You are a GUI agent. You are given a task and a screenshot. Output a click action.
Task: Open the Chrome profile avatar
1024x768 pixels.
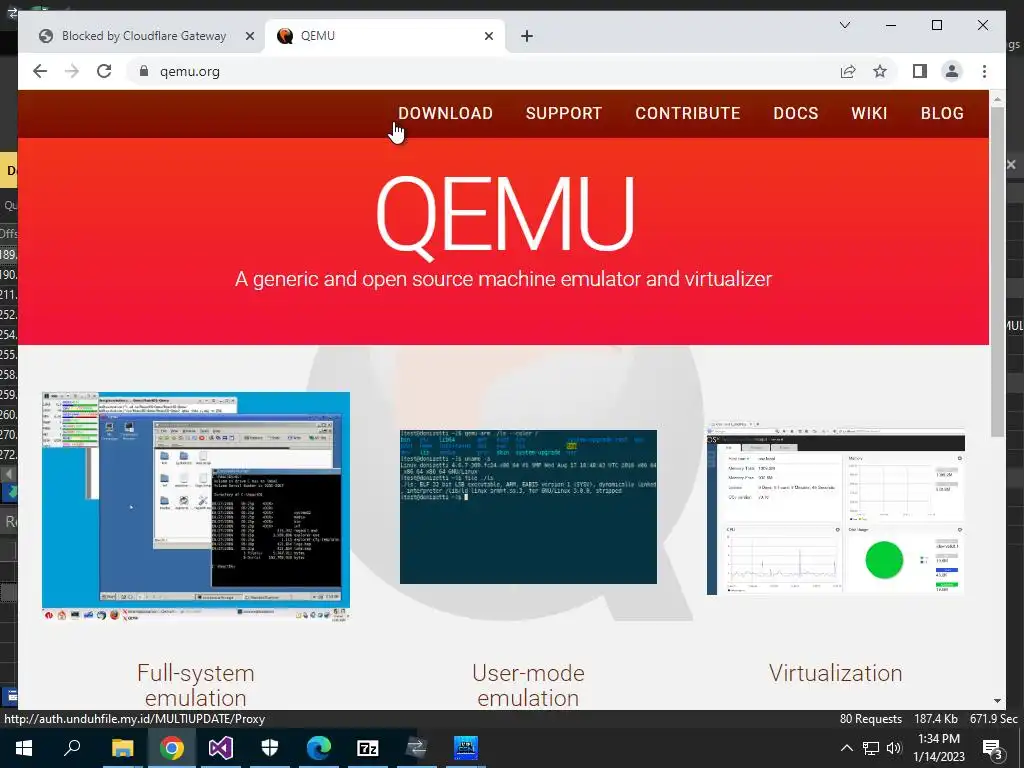952,71
